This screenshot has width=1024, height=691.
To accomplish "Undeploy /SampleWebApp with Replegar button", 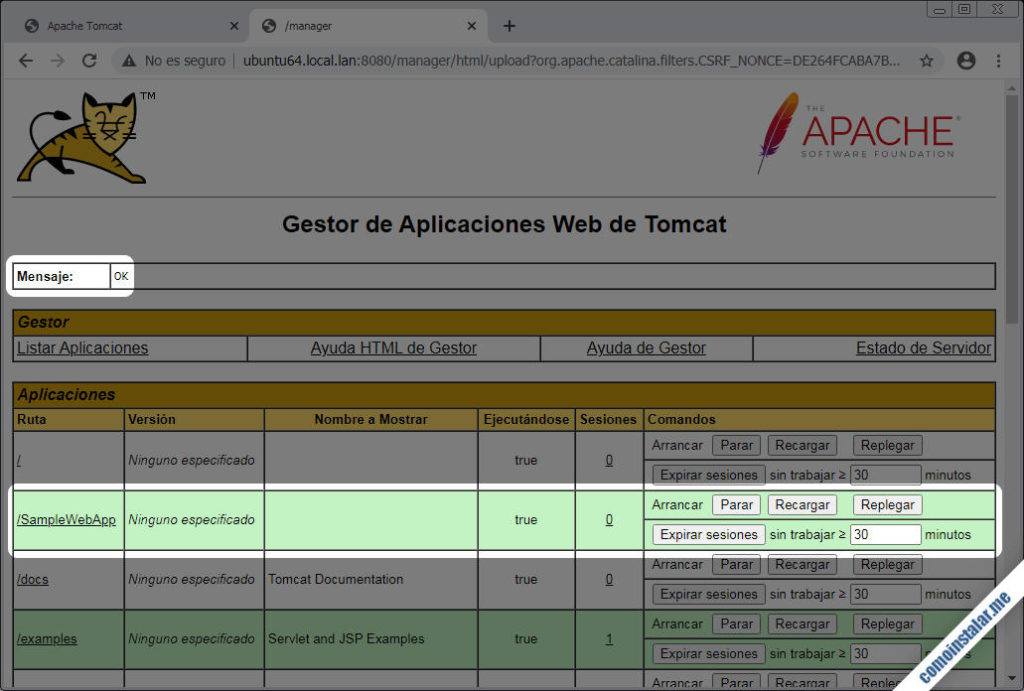I will point(888,505).
